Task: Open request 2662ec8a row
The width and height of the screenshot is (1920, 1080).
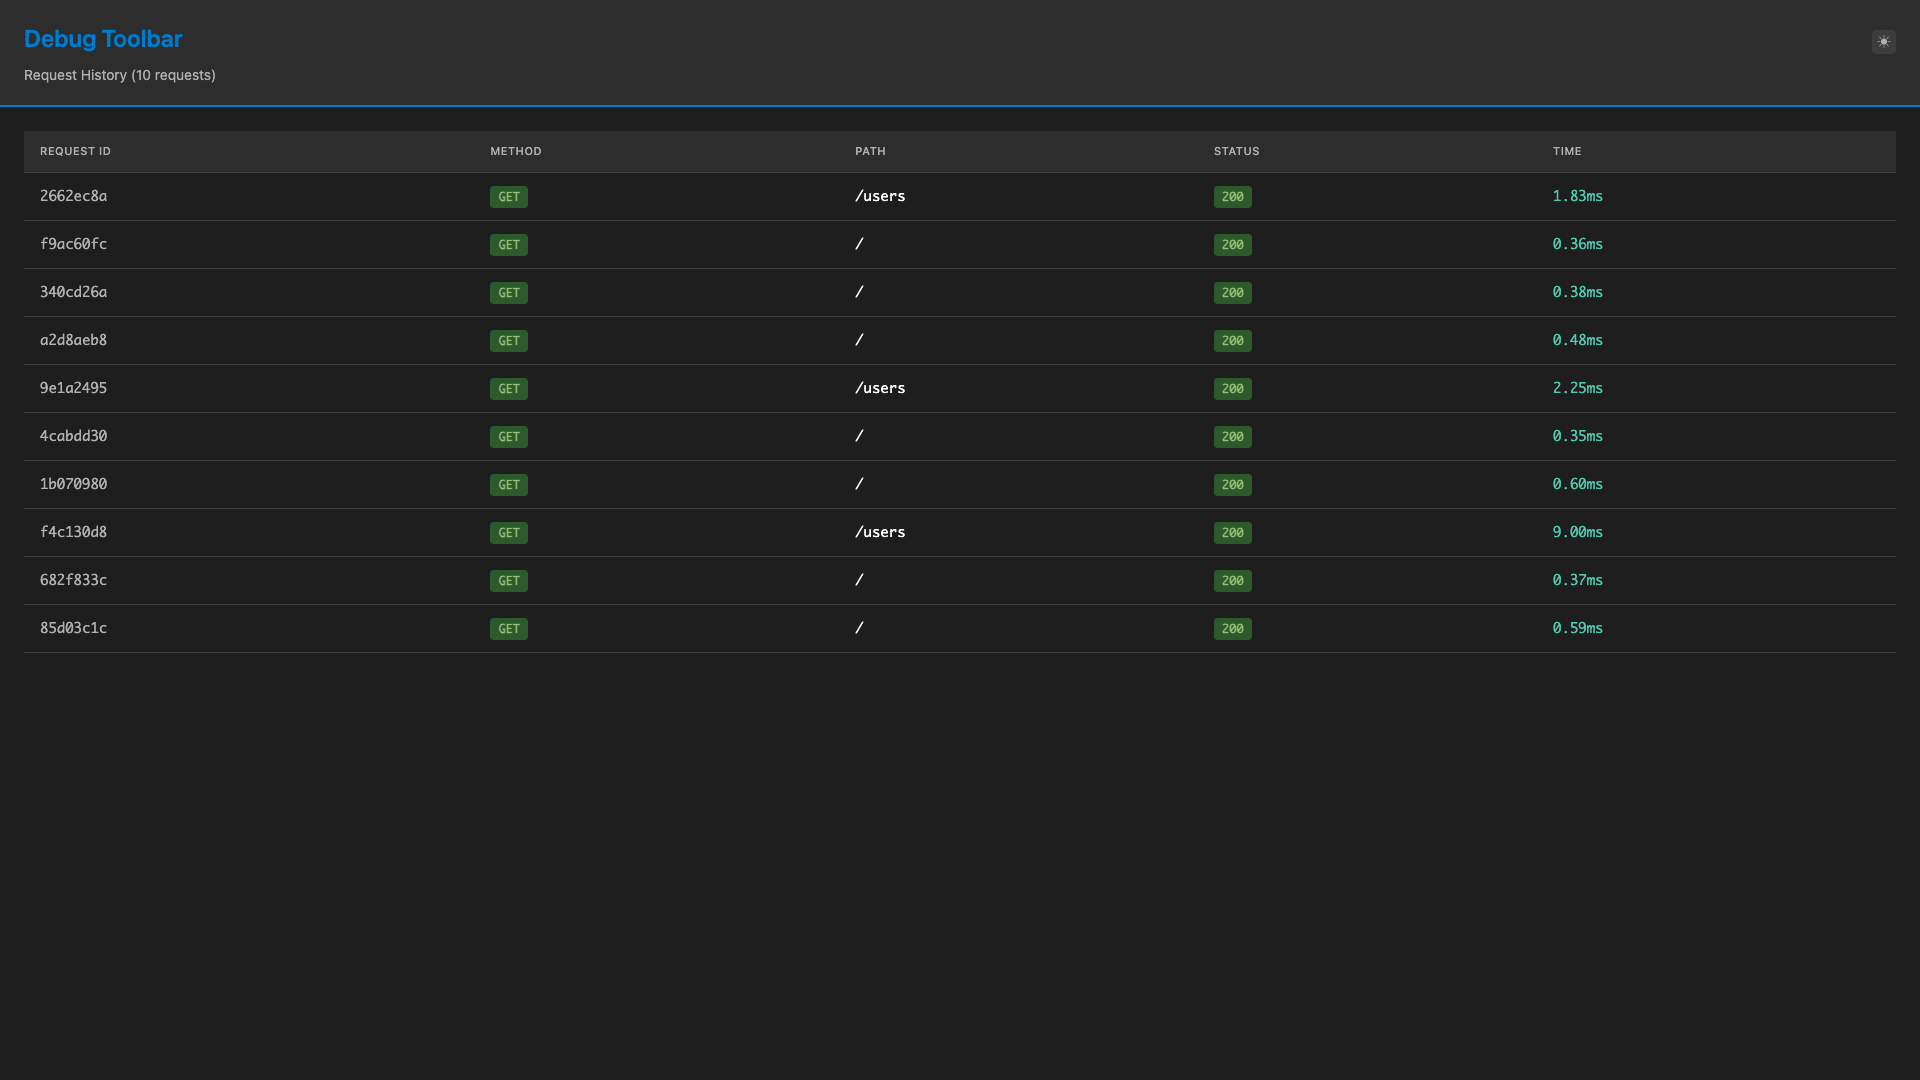Action: click(73, 196)
